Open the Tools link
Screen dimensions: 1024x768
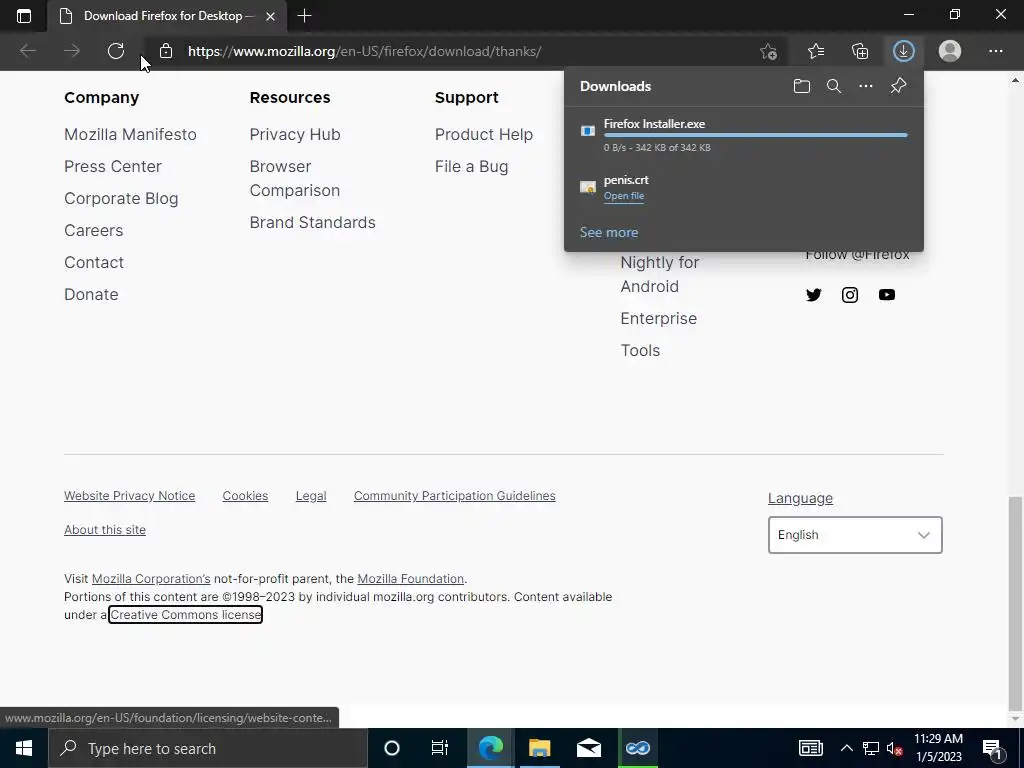coord(640,351)
